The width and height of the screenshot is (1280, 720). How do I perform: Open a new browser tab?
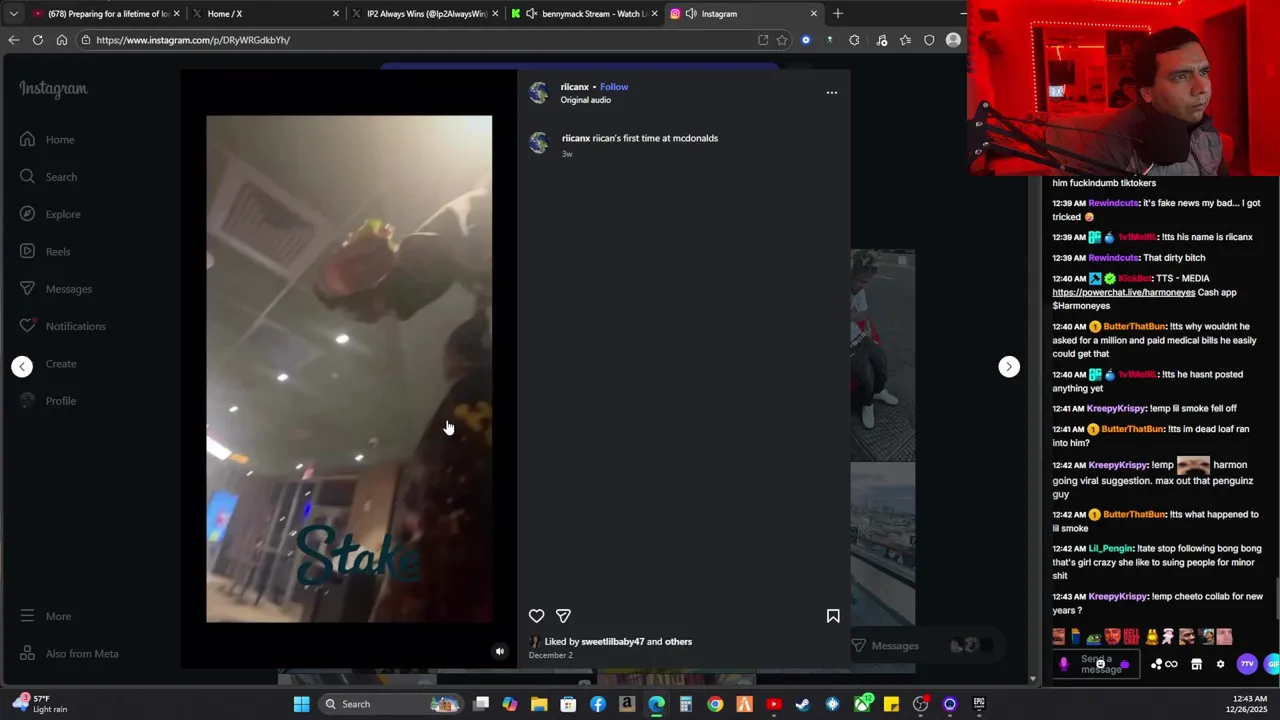(x=838, y=14)
